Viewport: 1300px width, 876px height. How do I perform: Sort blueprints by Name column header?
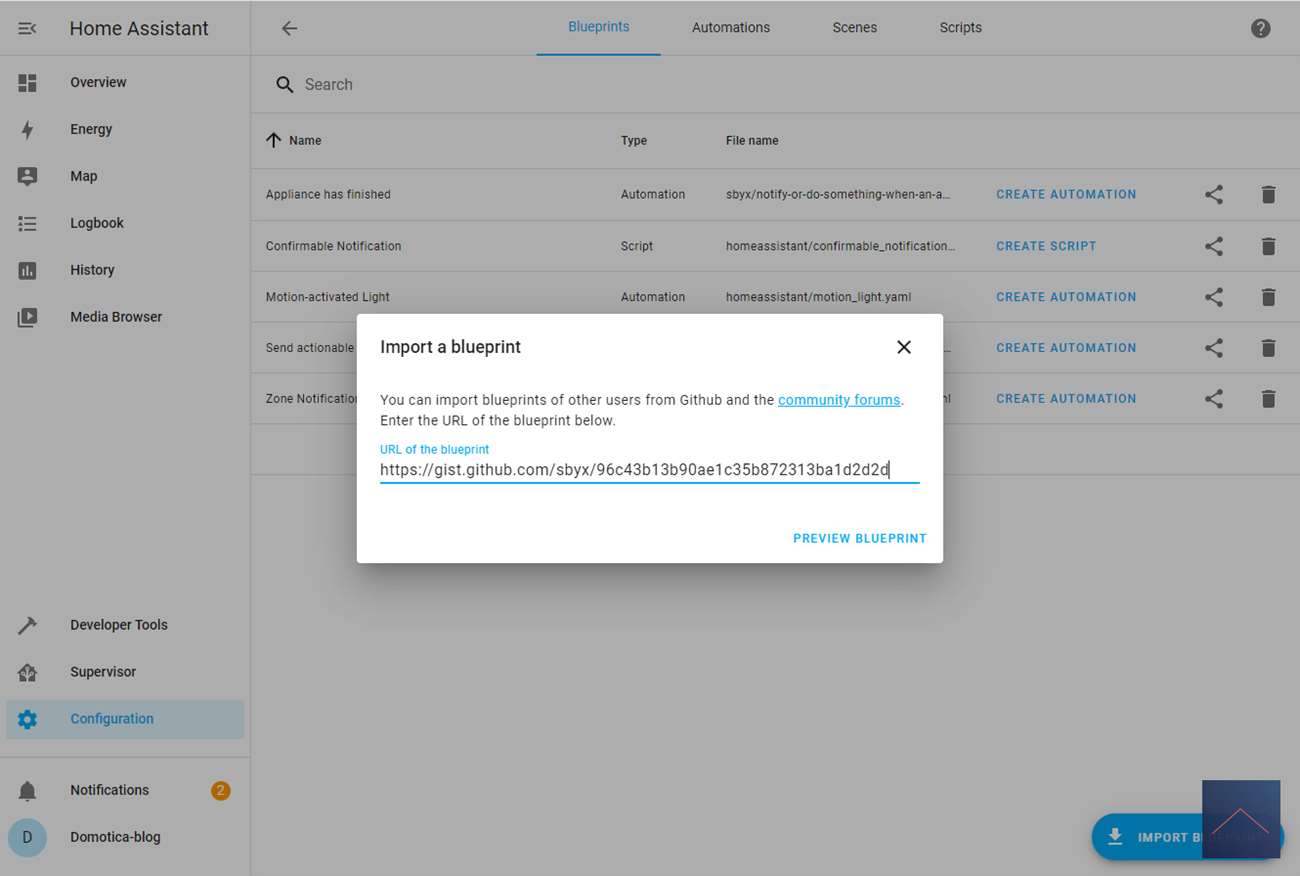(x=304, y=141)
